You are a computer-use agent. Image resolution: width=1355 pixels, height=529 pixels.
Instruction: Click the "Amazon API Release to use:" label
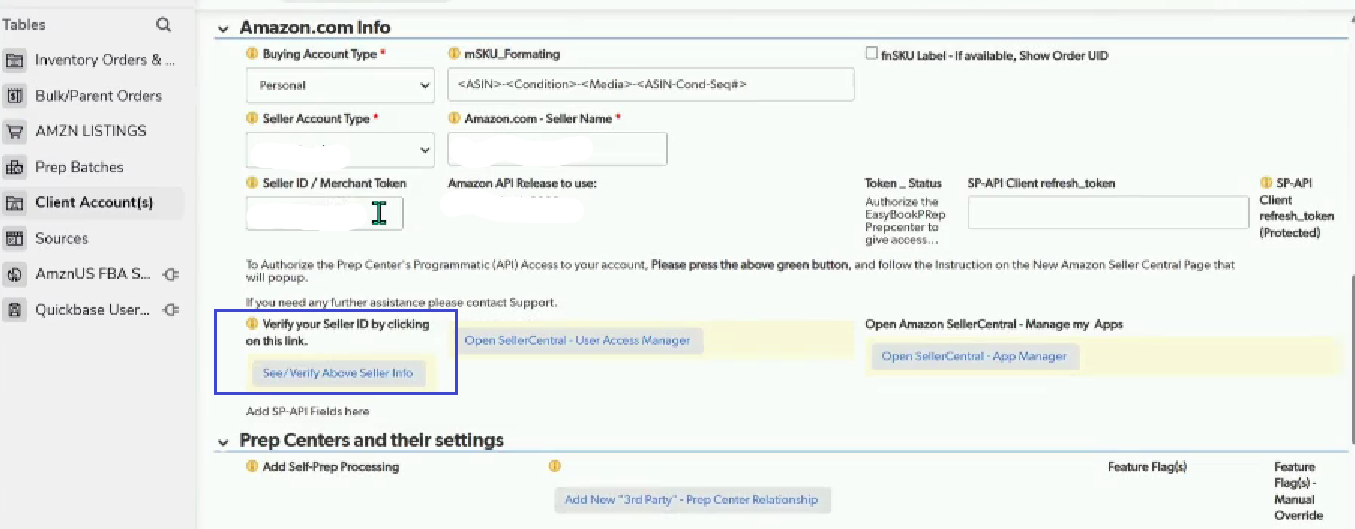coord(522,184)
